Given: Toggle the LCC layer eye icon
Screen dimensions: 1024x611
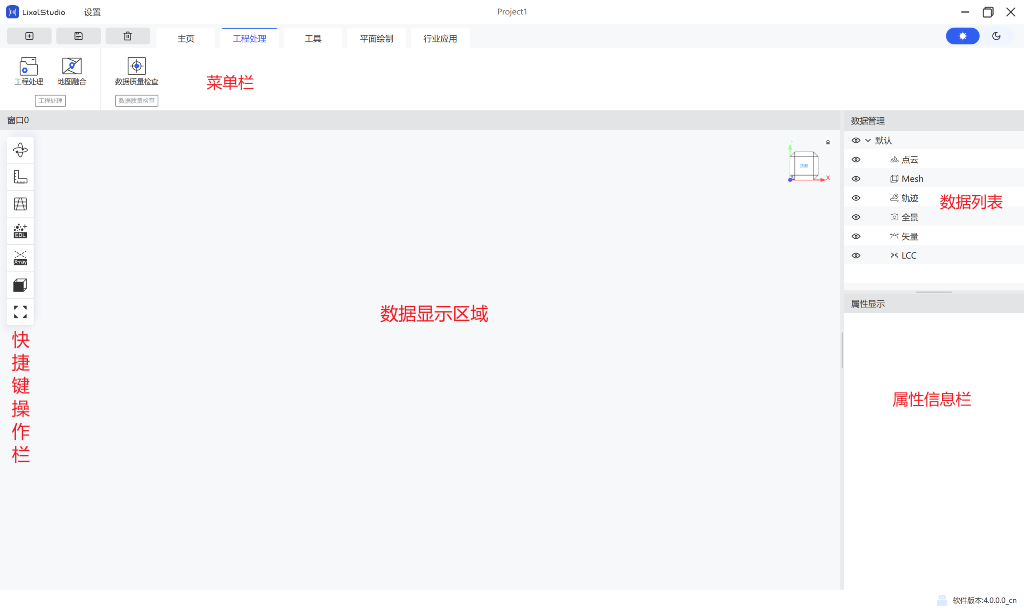Looking at the screenshot, I should (x=856, y=255).
